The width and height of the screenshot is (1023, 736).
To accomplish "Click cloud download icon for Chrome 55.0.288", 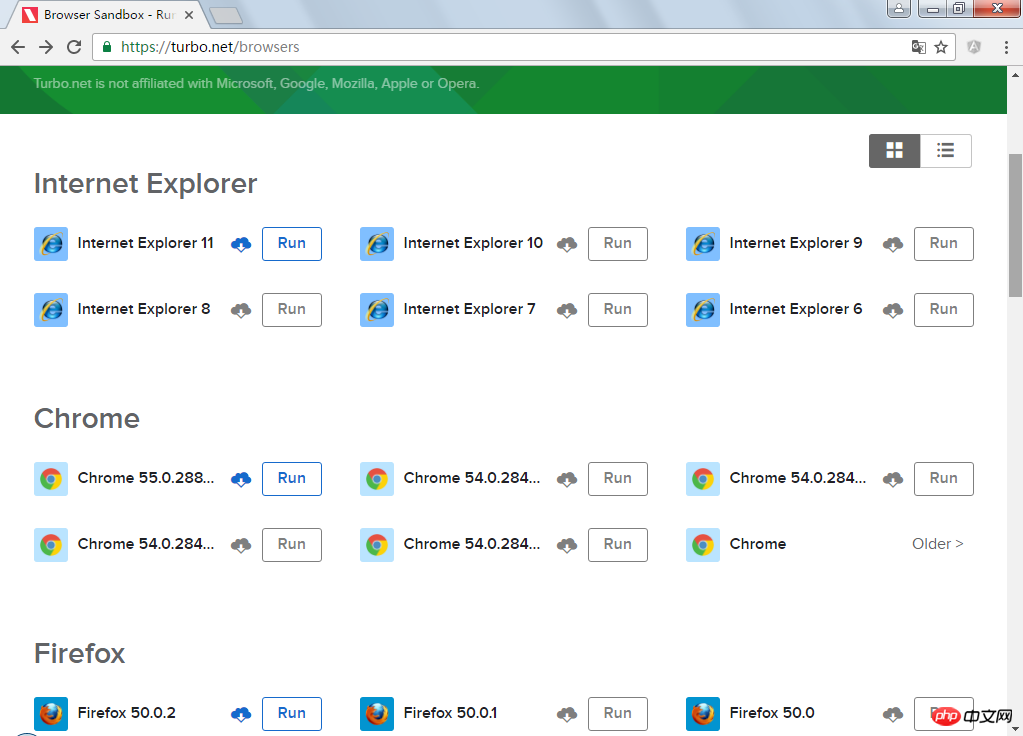I will click(241, 480).
